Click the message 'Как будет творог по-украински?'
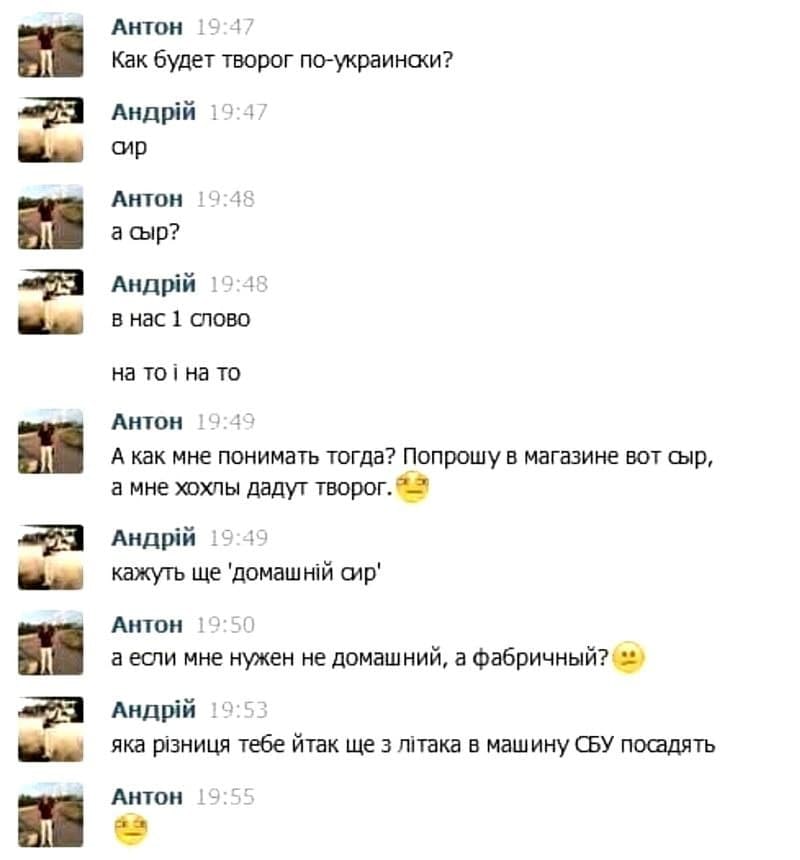800x860 pixels. pyautogui.click(x=282, y=60)
